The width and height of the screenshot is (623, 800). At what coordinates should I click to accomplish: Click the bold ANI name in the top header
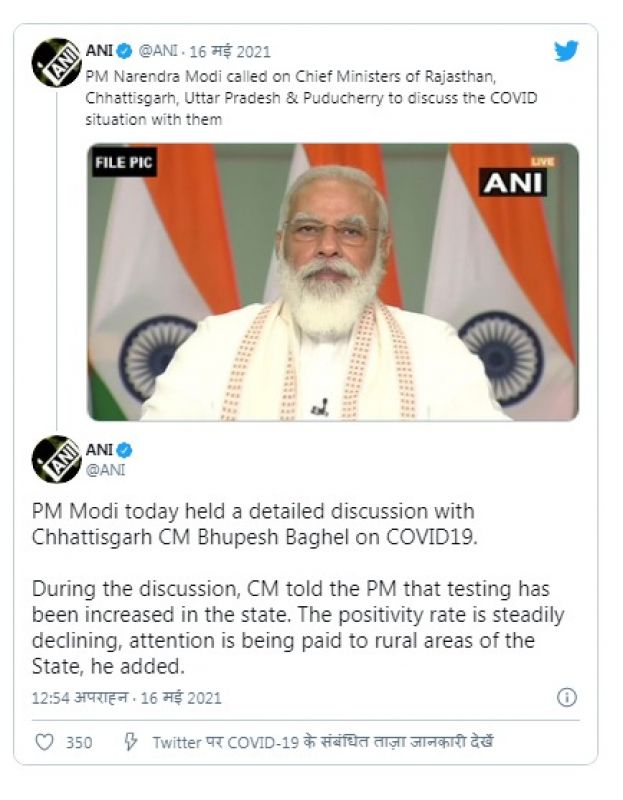click(x=99, y=51)
